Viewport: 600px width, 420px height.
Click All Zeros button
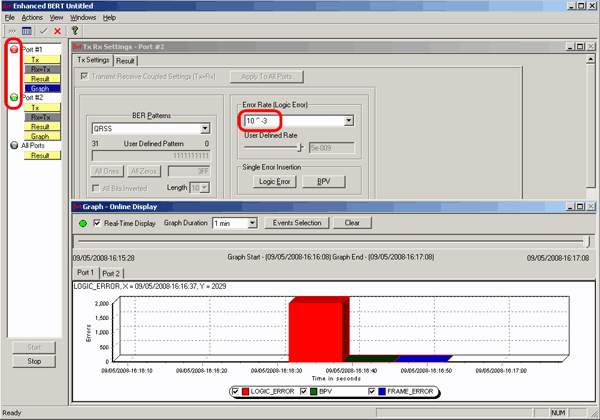[144, 171]
